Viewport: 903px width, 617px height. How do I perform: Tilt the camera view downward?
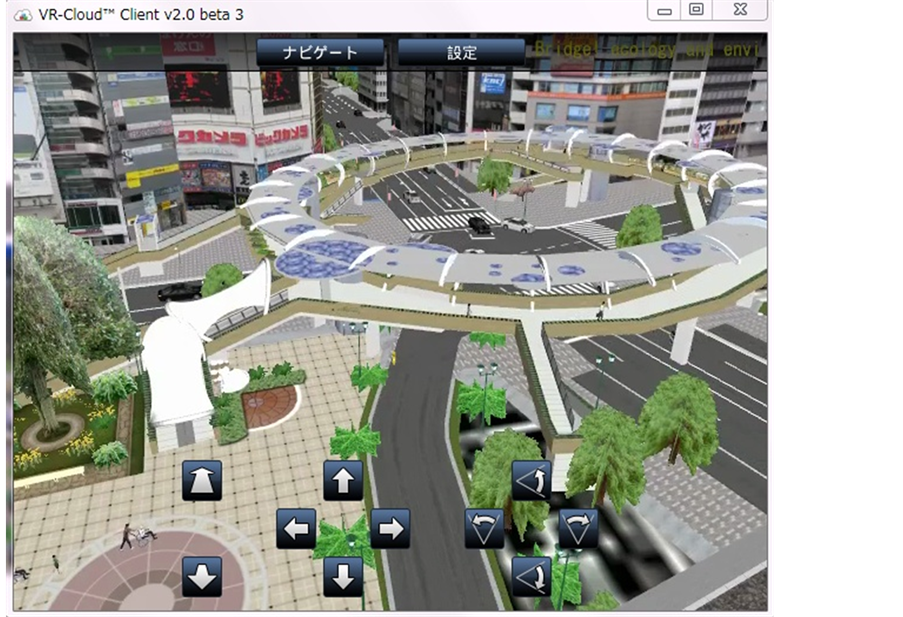(531, 576)
